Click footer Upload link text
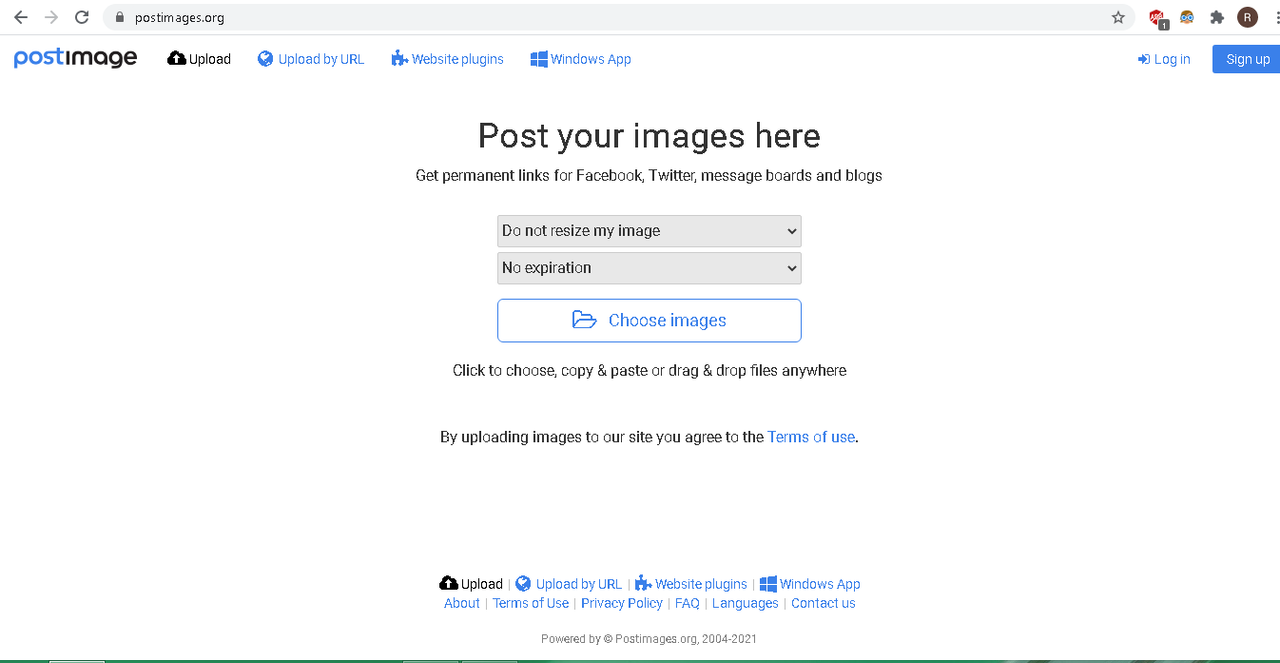 tap(482, 584)
